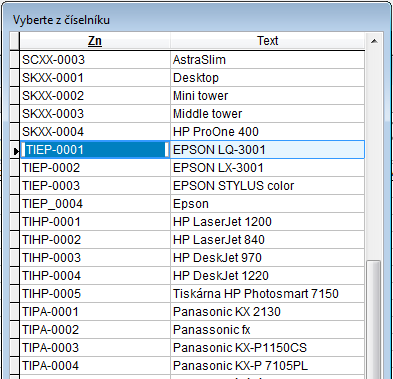The height and width of the screenshot is (379, 393).
Task: Sort by the Zn column header
Action: coord(95,41)
